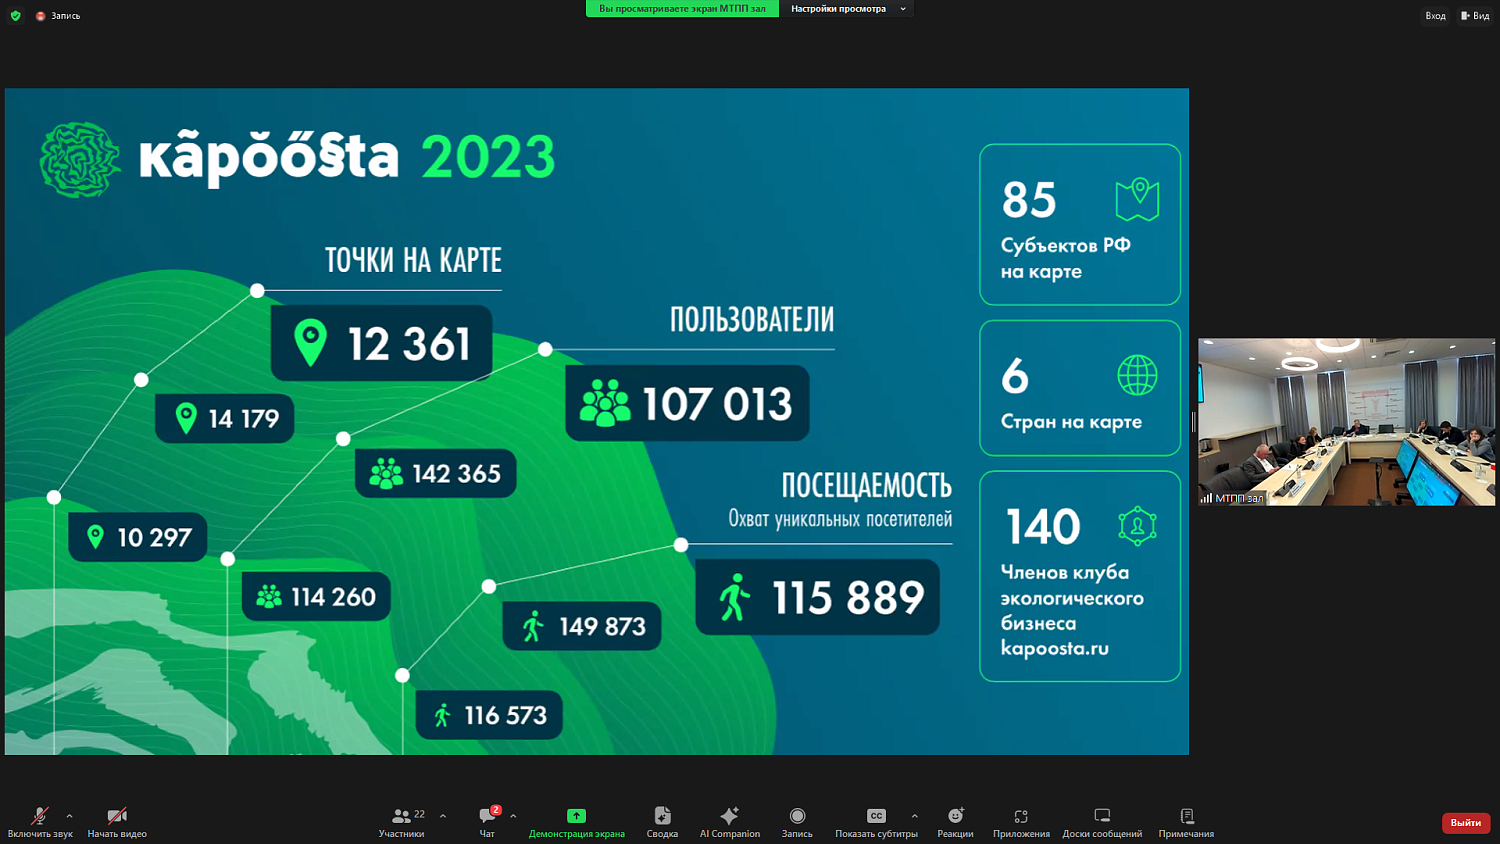Open the Участники participants panel

[x=402, y=821]
